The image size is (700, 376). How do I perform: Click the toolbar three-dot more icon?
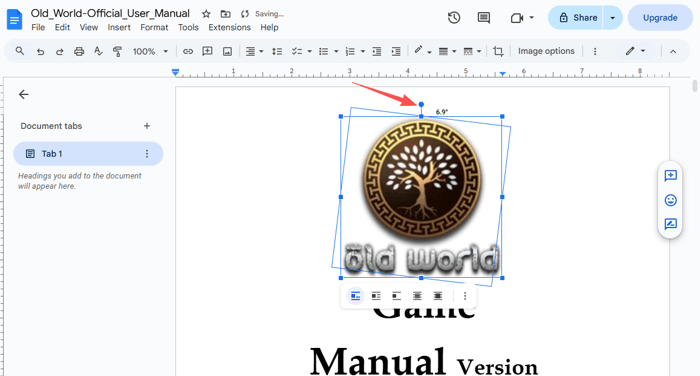pos(595,51)
